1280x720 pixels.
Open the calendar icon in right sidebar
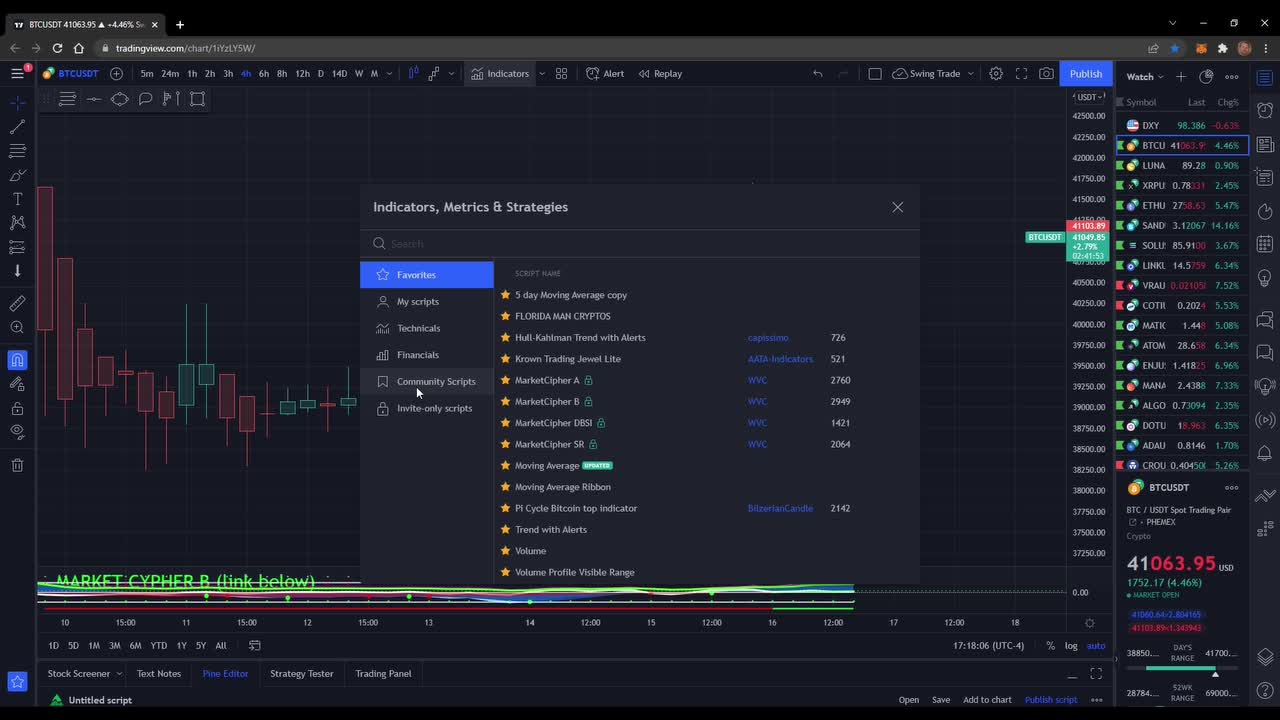[1265, 243]
